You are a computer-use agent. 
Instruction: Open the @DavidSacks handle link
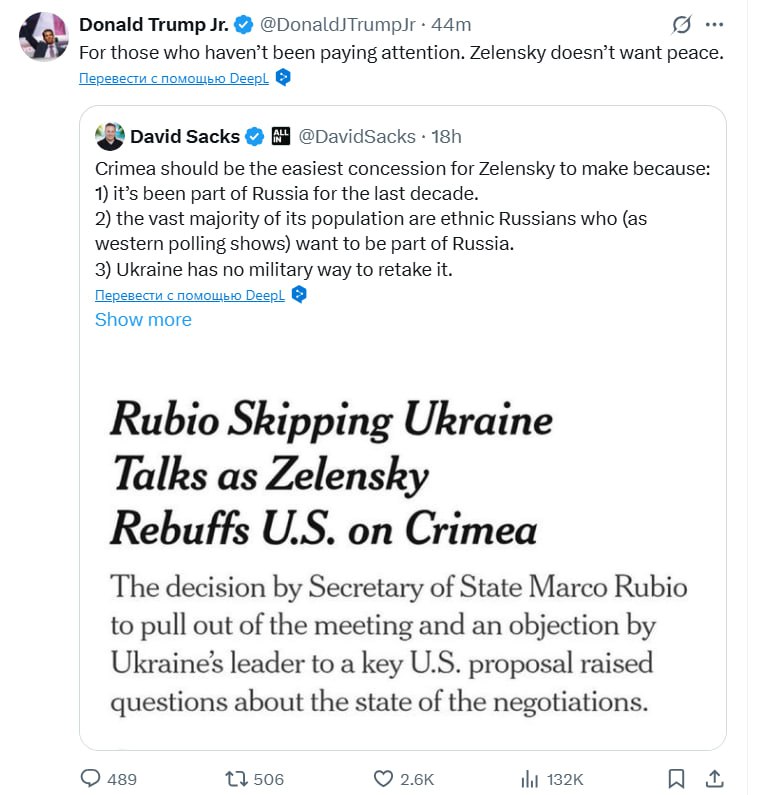[x=358, y=136]
